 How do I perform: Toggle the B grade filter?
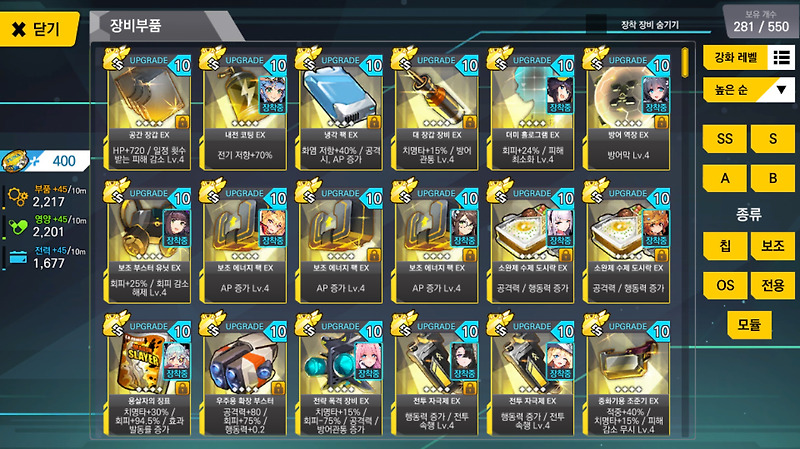pyautogui.click(x=772, y=178)
